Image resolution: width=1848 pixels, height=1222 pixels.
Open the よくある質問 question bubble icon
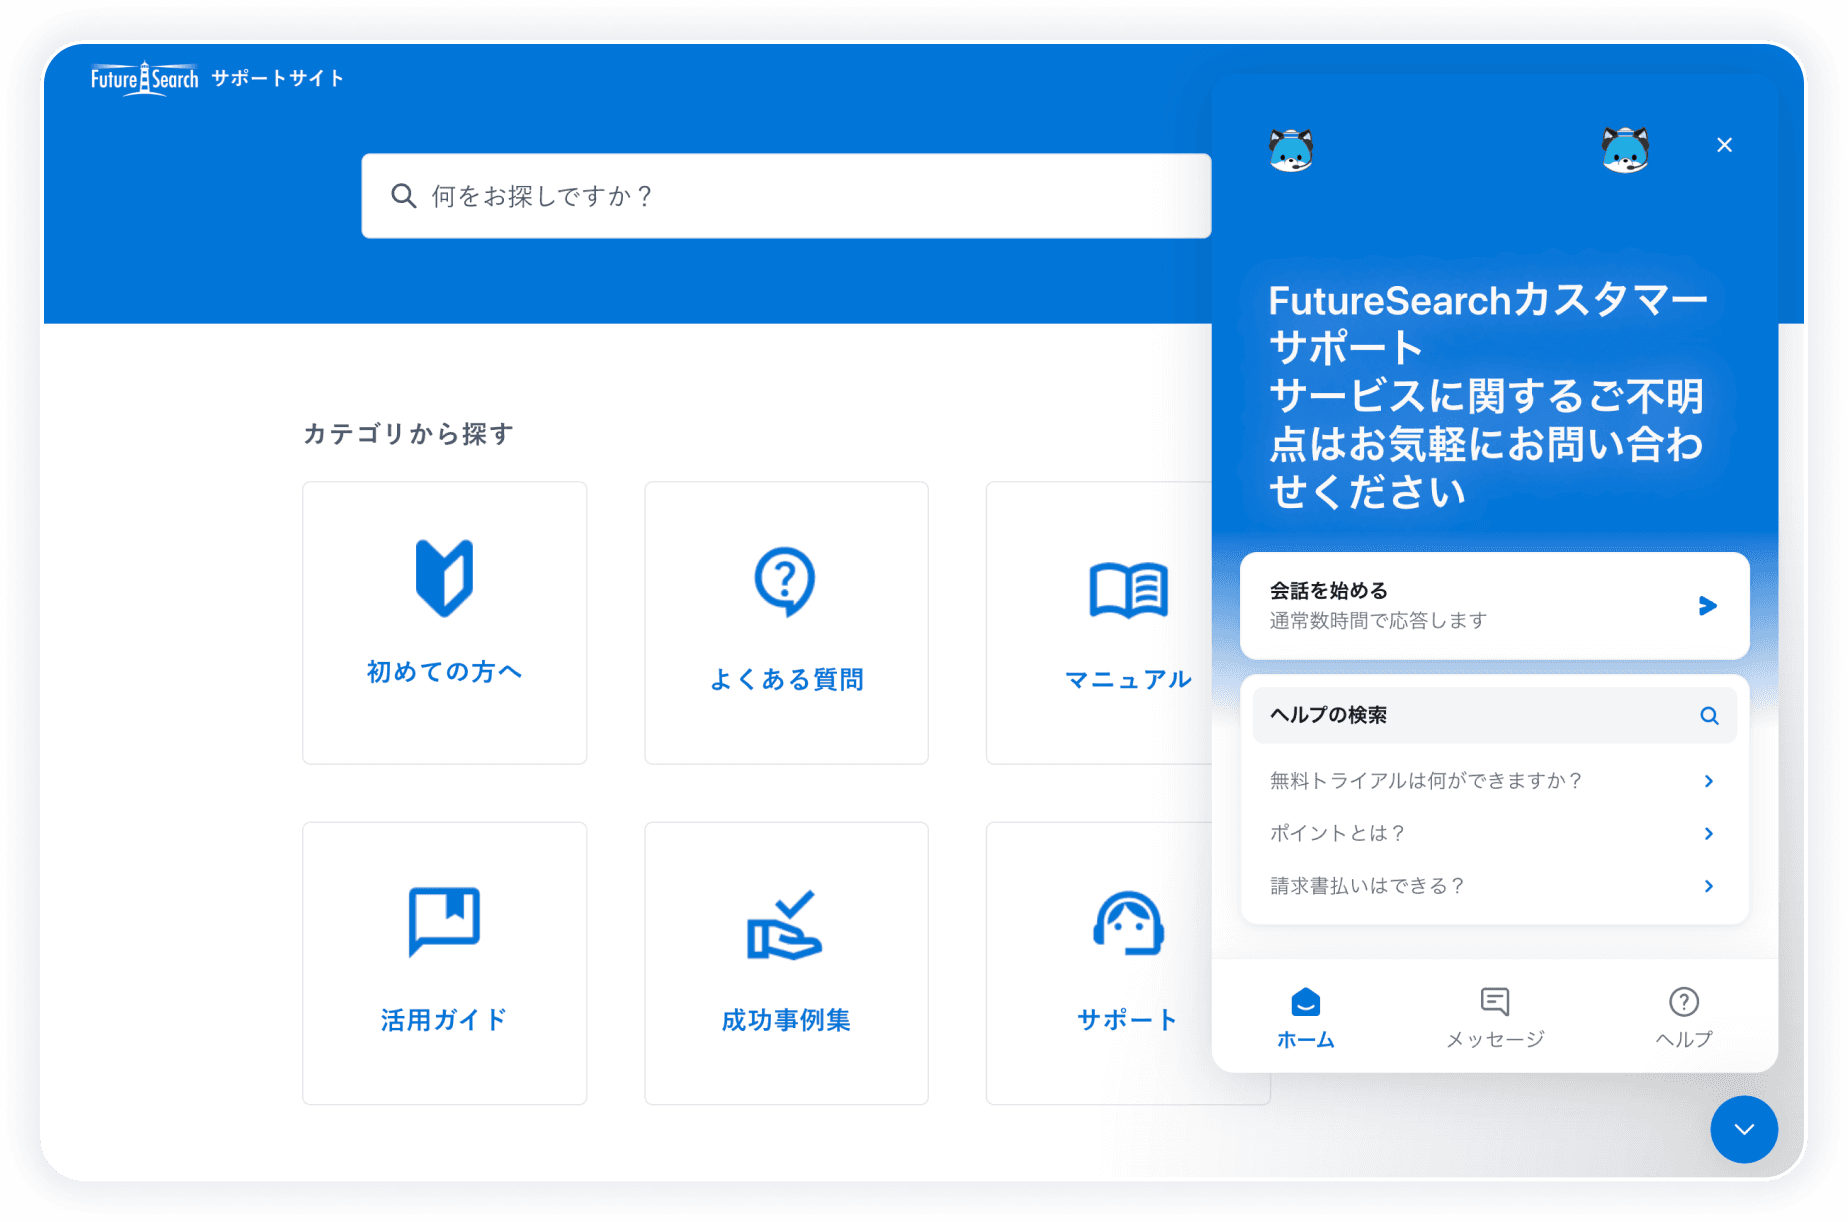pyautogui.click(x=785, y=581)
